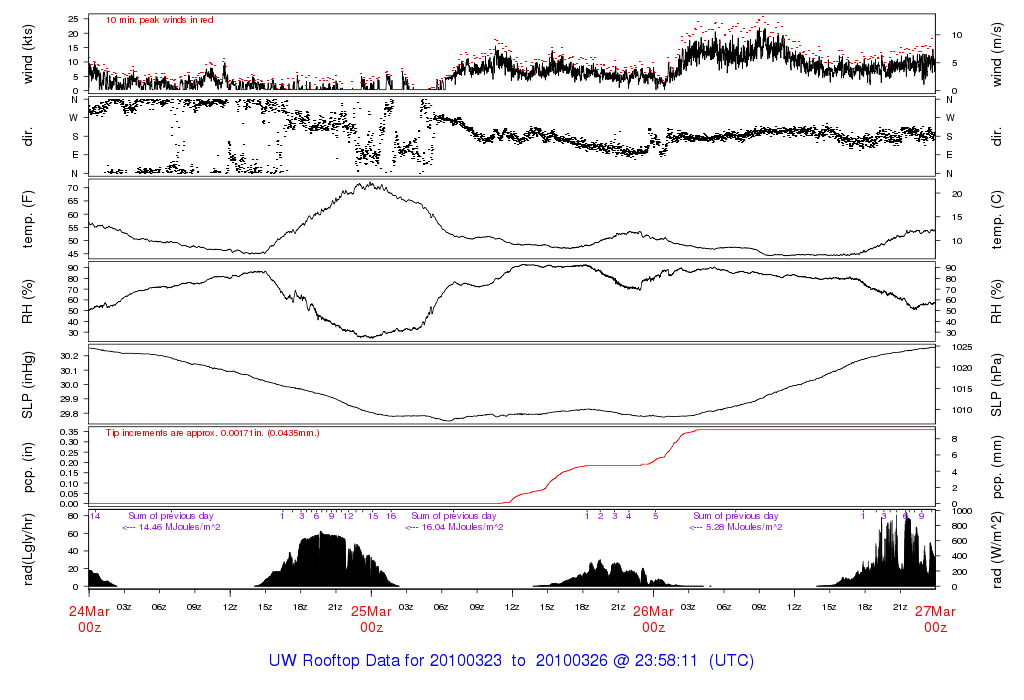Click the '55' tick on the temp F axis
This screenshot has height=700, width=1024.
pos(73,228)
